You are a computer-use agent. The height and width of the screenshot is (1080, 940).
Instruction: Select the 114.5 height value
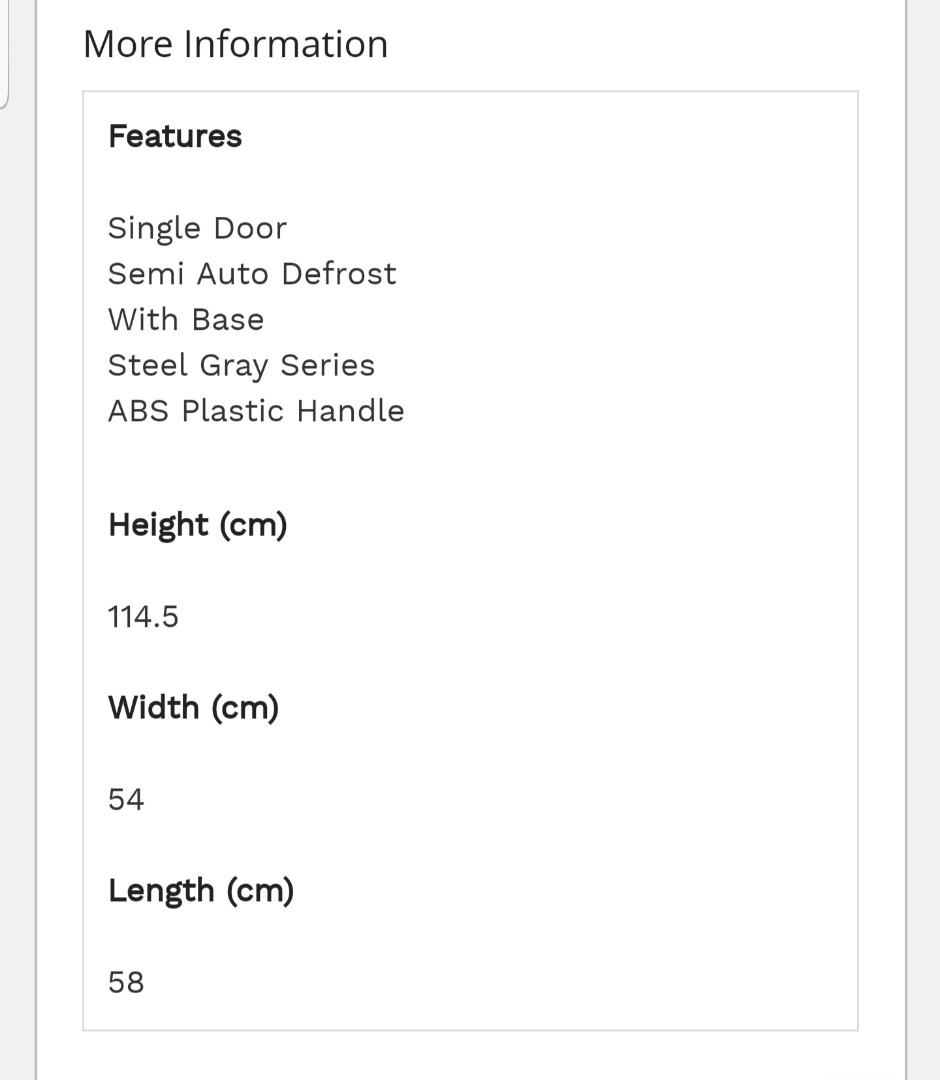tap(143, 616)
